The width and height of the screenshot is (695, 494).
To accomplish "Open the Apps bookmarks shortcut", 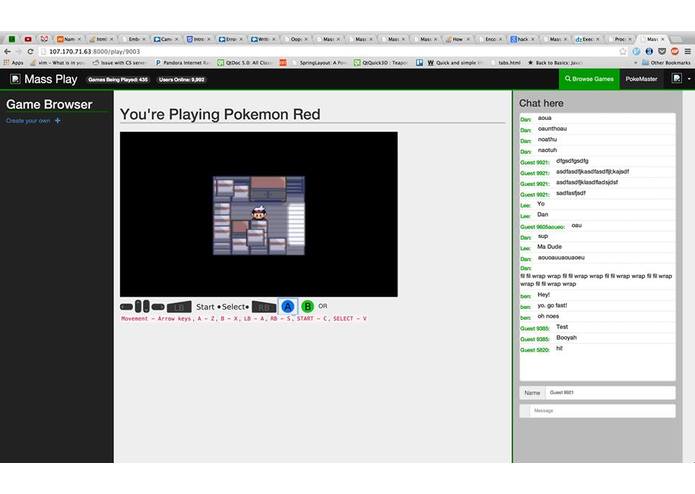I will 13,63.
